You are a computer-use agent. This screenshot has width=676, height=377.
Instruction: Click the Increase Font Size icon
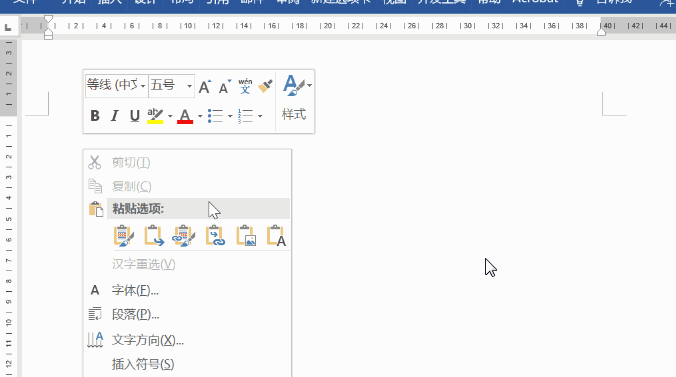(x=205, y=86)
